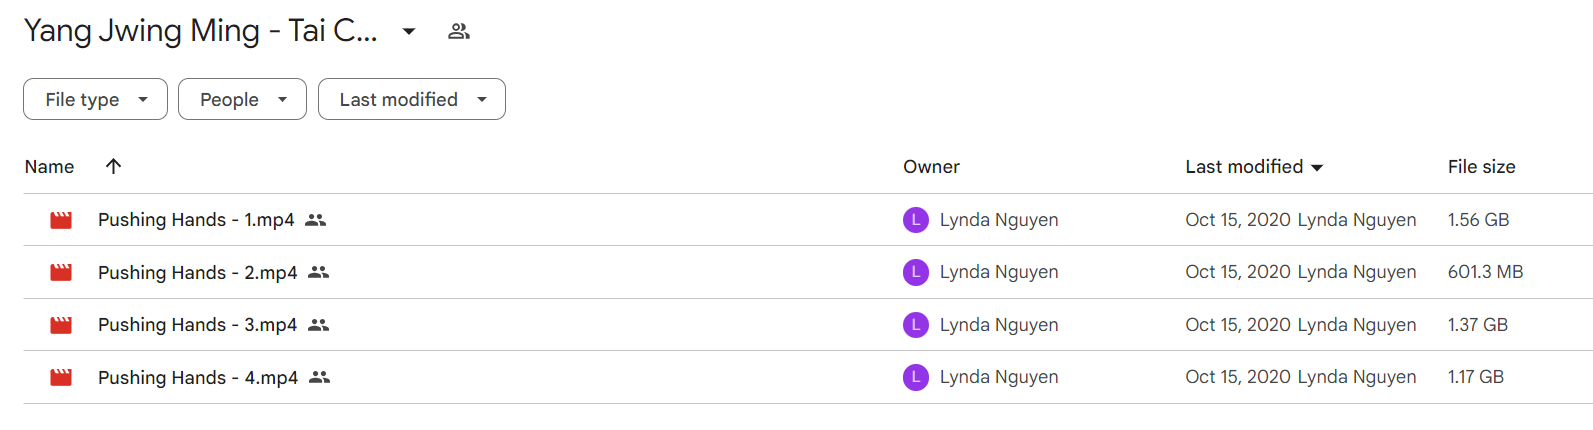Click the Owner column header
The image size is (1593, 430).
[931, 167]
